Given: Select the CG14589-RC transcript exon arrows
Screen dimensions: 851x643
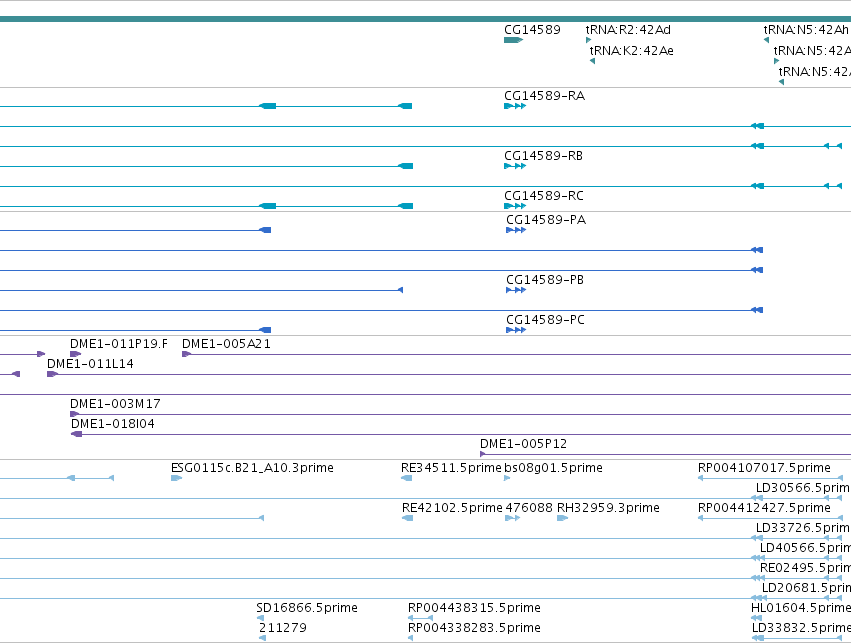Looking at the screenshot, I should [x=515, y=206].
